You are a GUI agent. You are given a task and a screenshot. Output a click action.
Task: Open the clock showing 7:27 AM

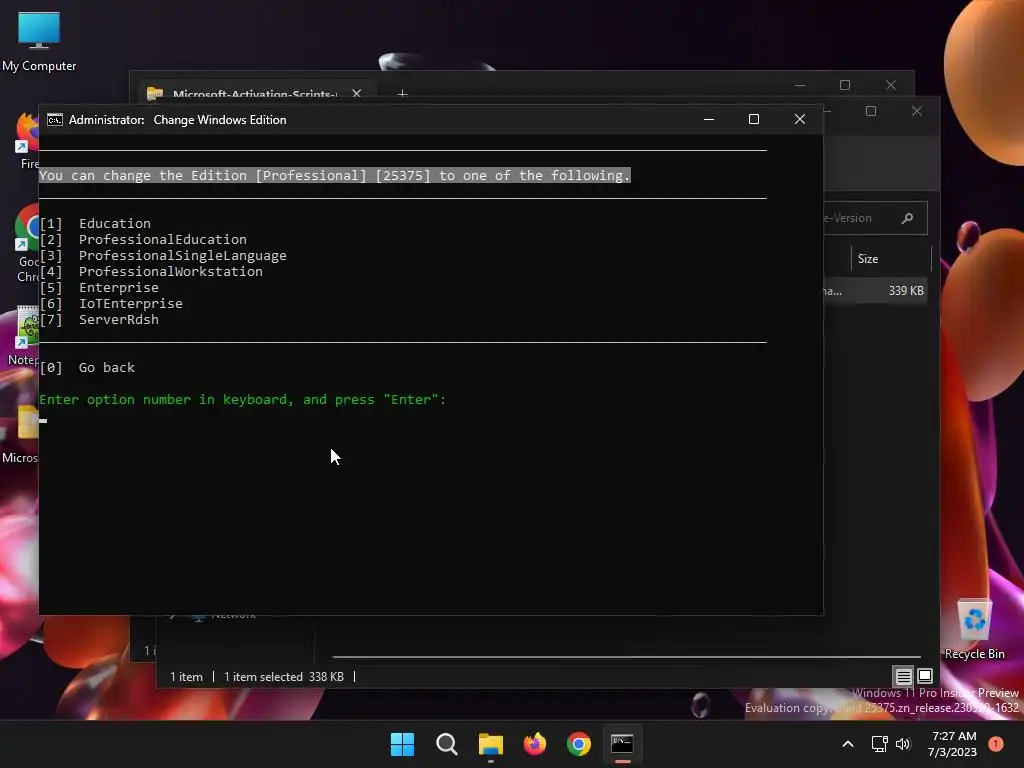pos(952,744)
